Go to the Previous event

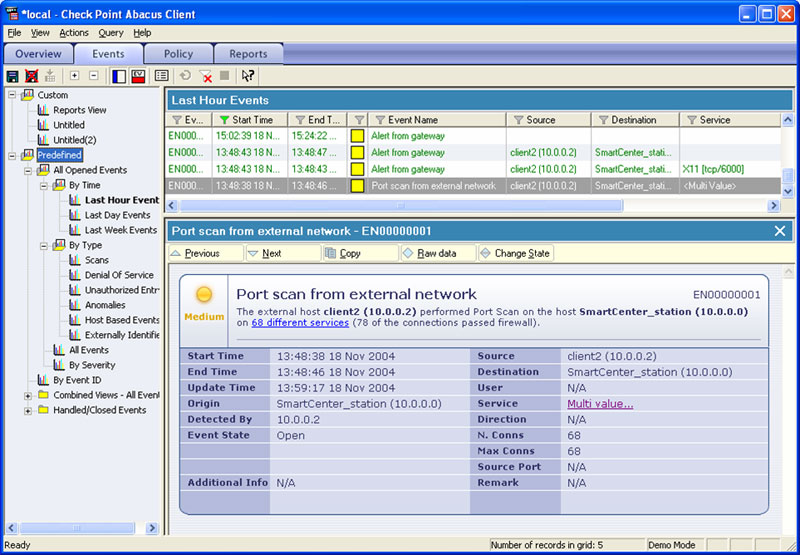click(206, 254)
